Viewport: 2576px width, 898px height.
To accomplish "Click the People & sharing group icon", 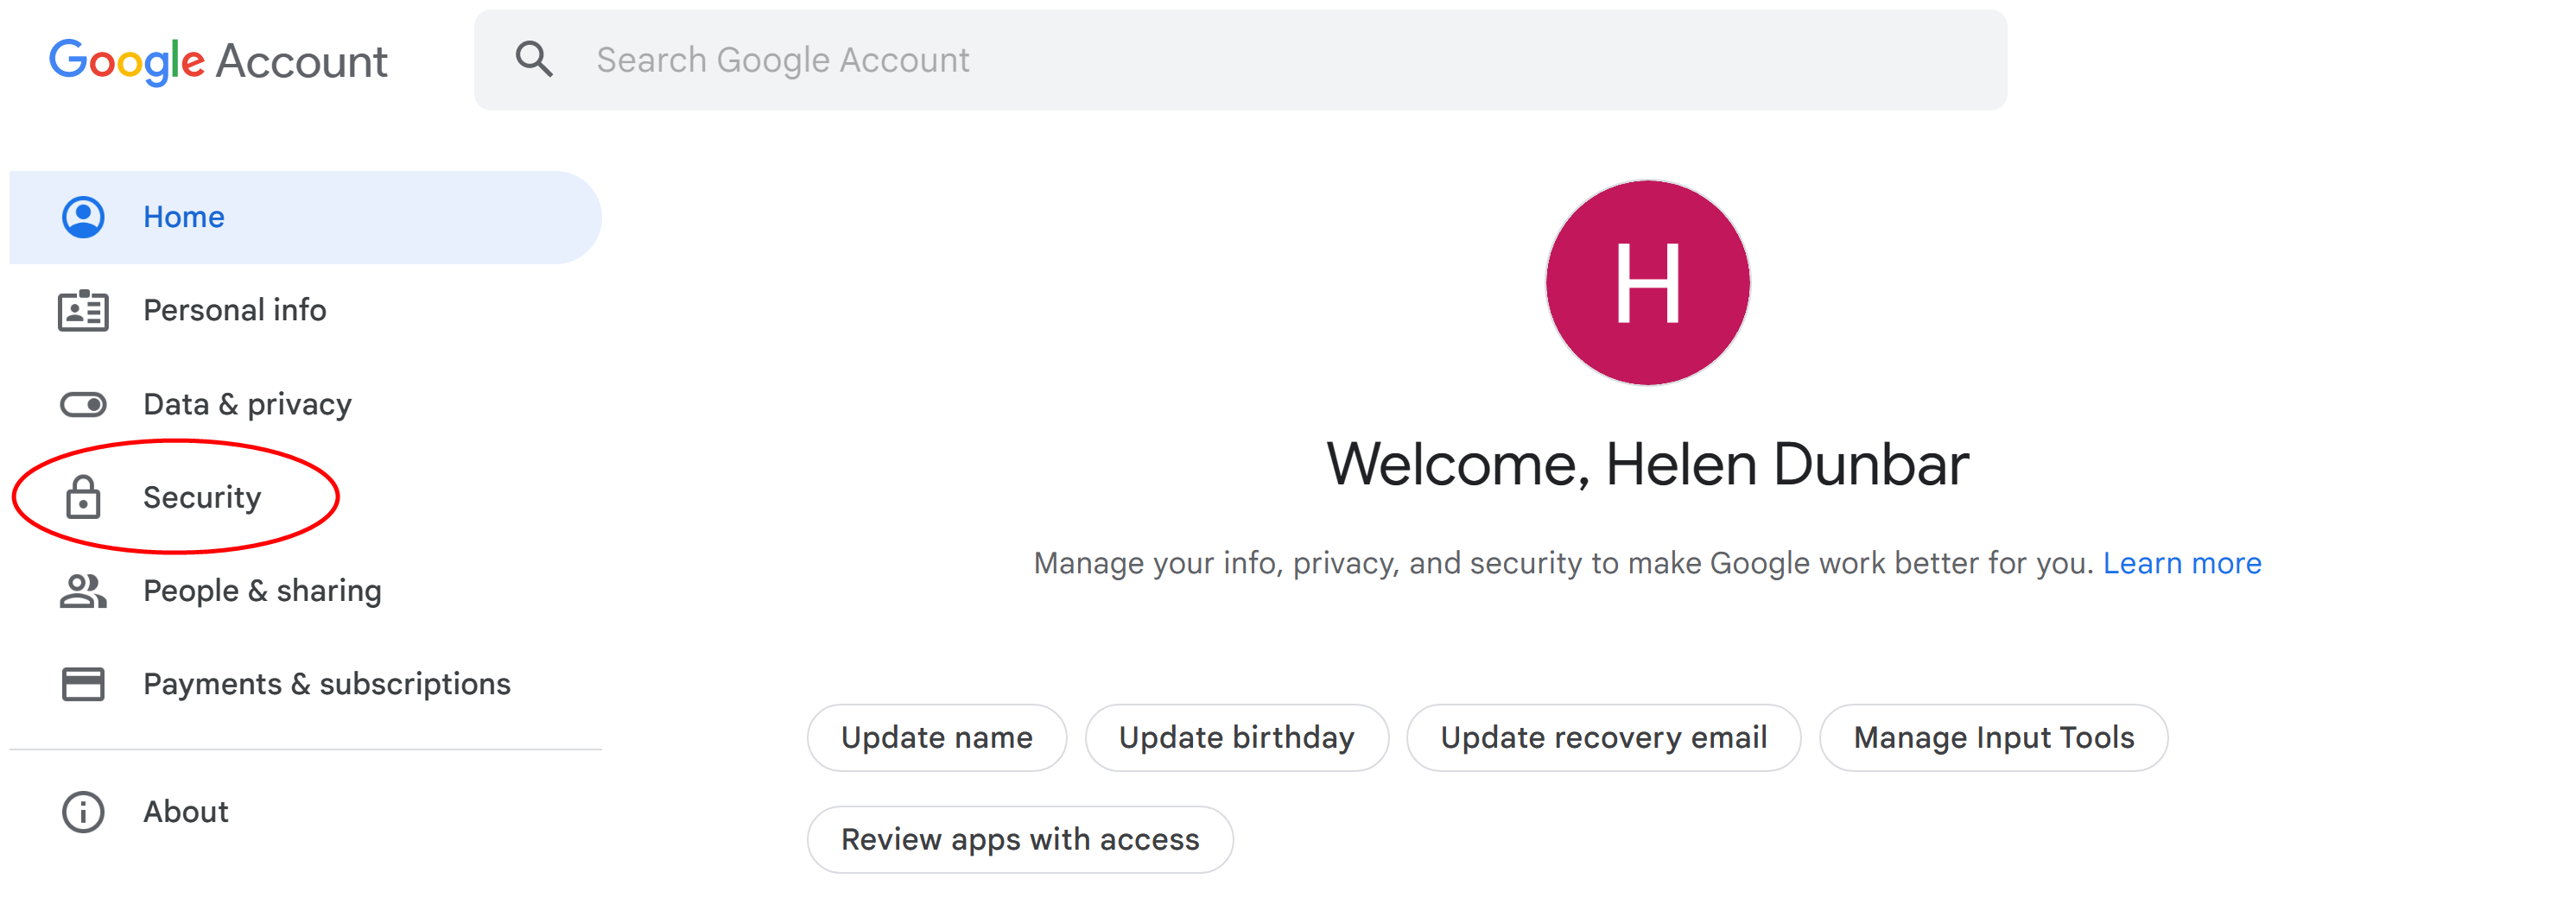I will coord(83,591).
